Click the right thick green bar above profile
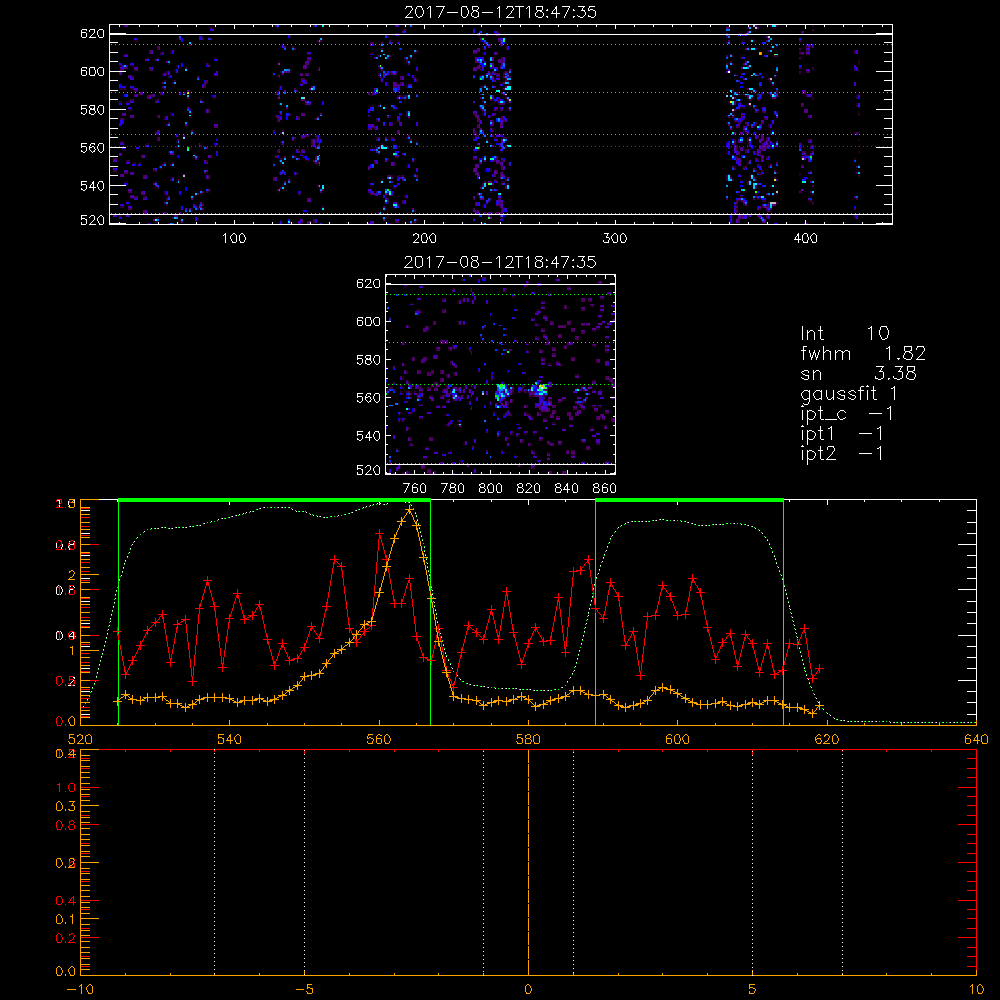 click(x=689, y=500)
